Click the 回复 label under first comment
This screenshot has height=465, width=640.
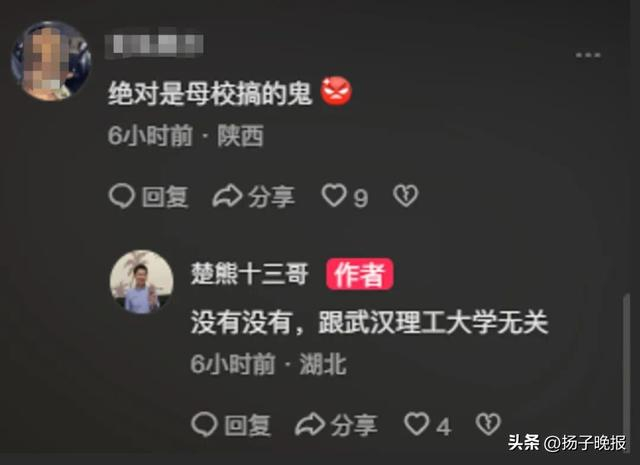tap(165, 197)
